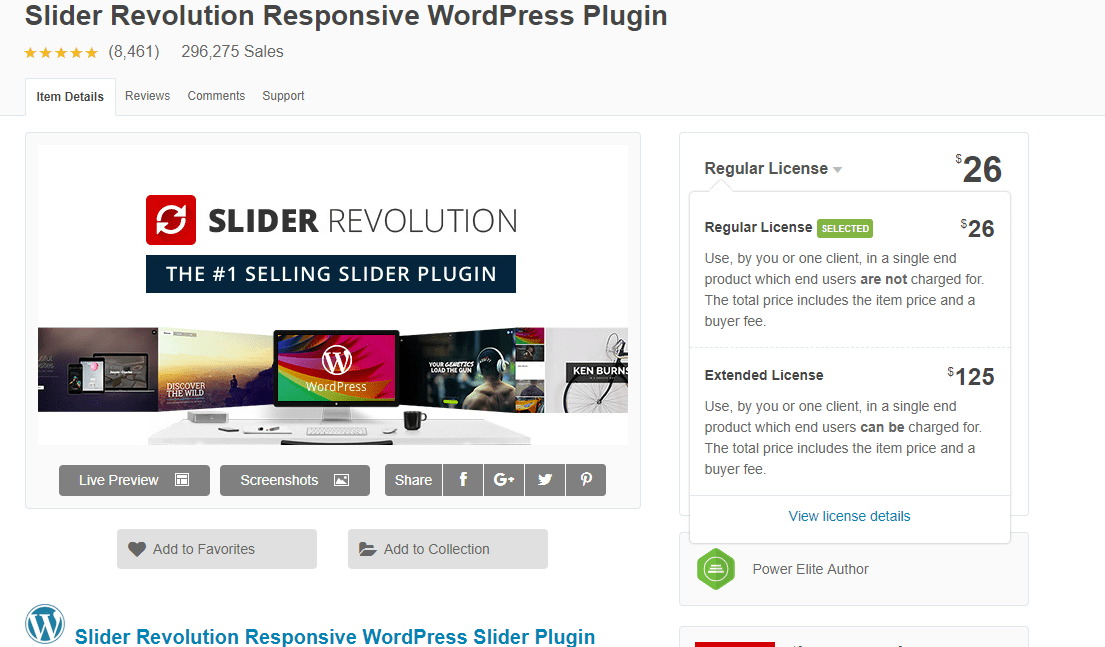Click the five-star rating stars

pyautogui.click(x=61, y=52)
